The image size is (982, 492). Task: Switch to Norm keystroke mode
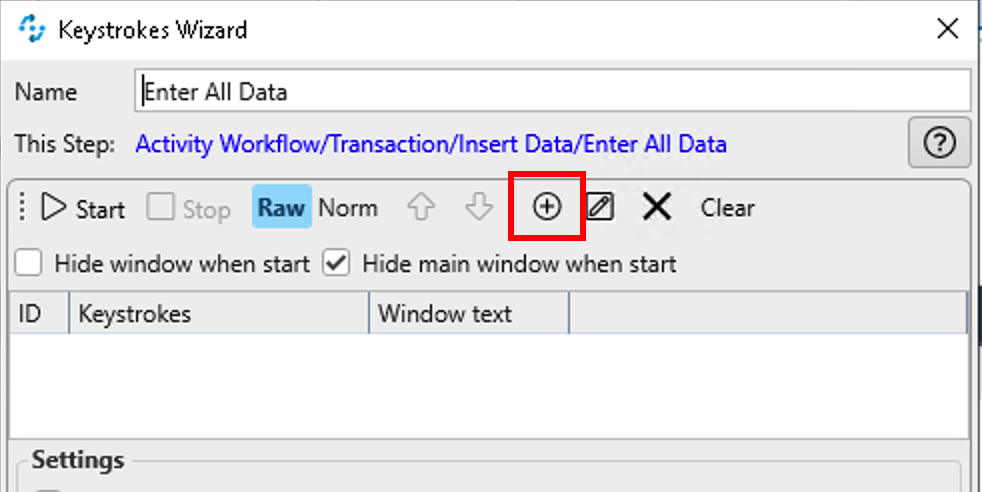coord(348,208)
